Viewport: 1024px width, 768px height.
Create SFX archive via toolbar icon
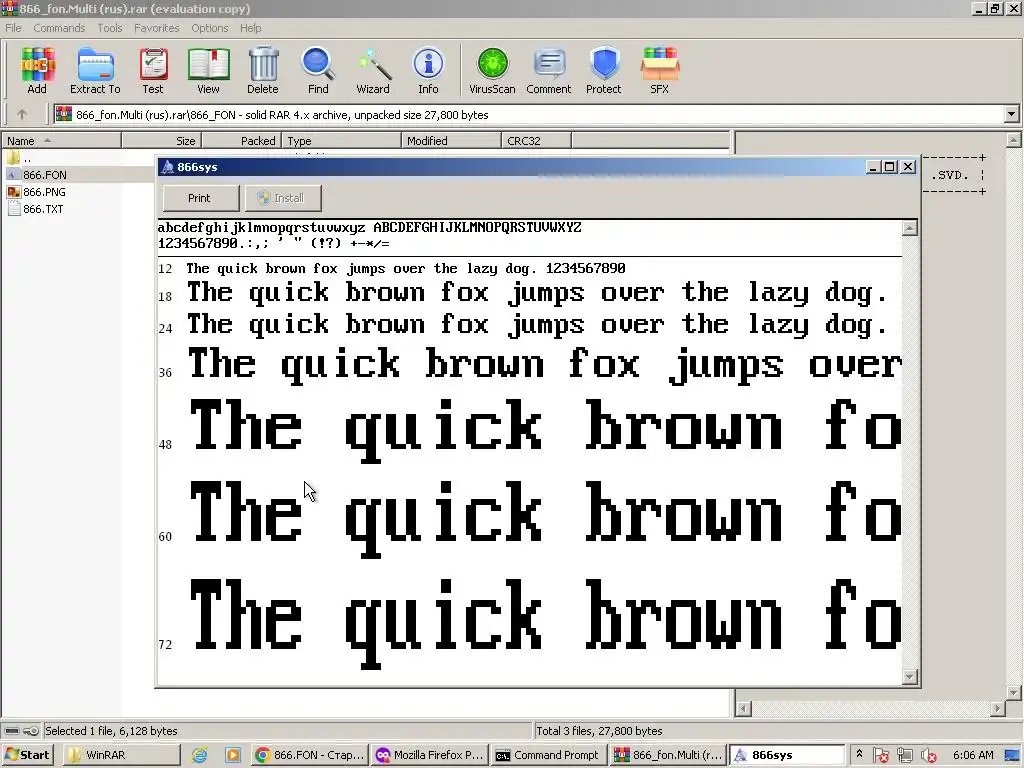660,71
